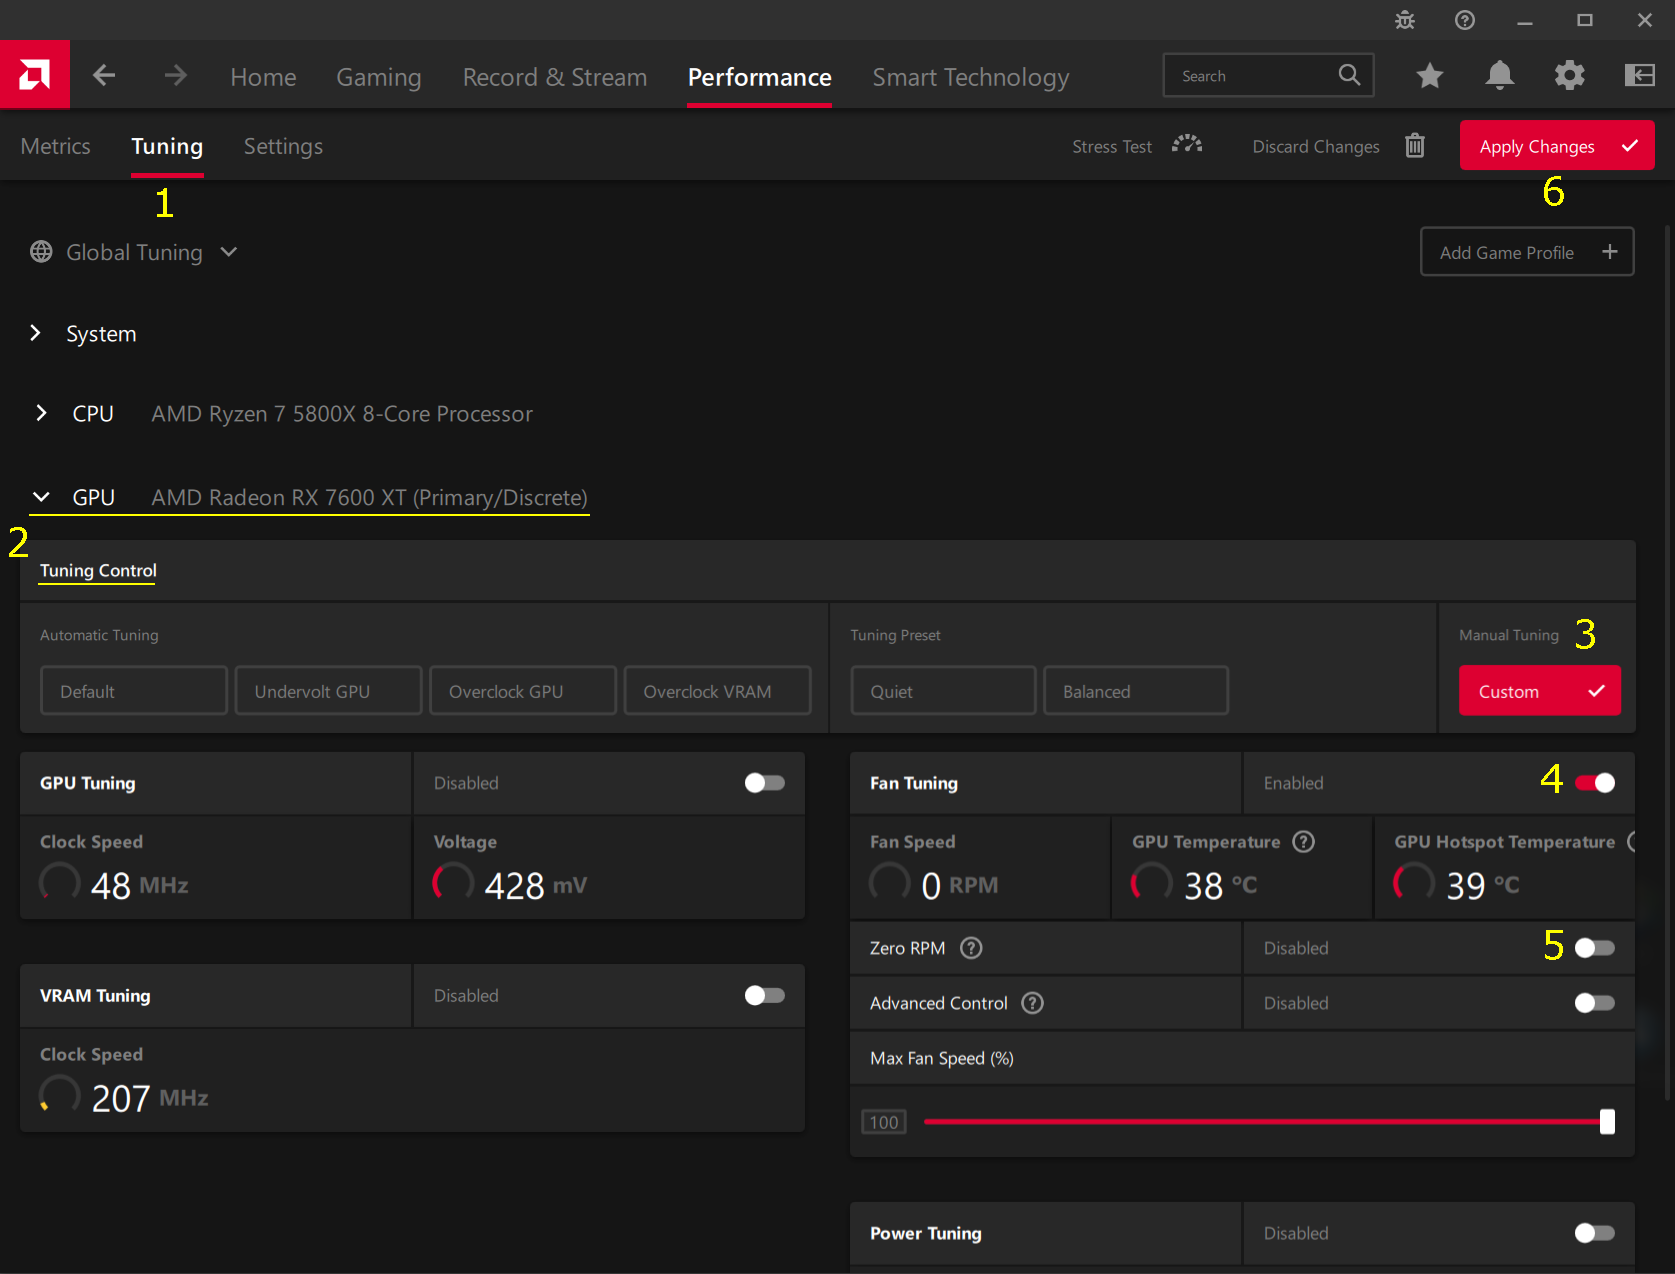This screenshot has width=1675, height=1274.
Task: Toggle the sidebar panel icon
Action: pyautogui.click(x=1640, y=75)
